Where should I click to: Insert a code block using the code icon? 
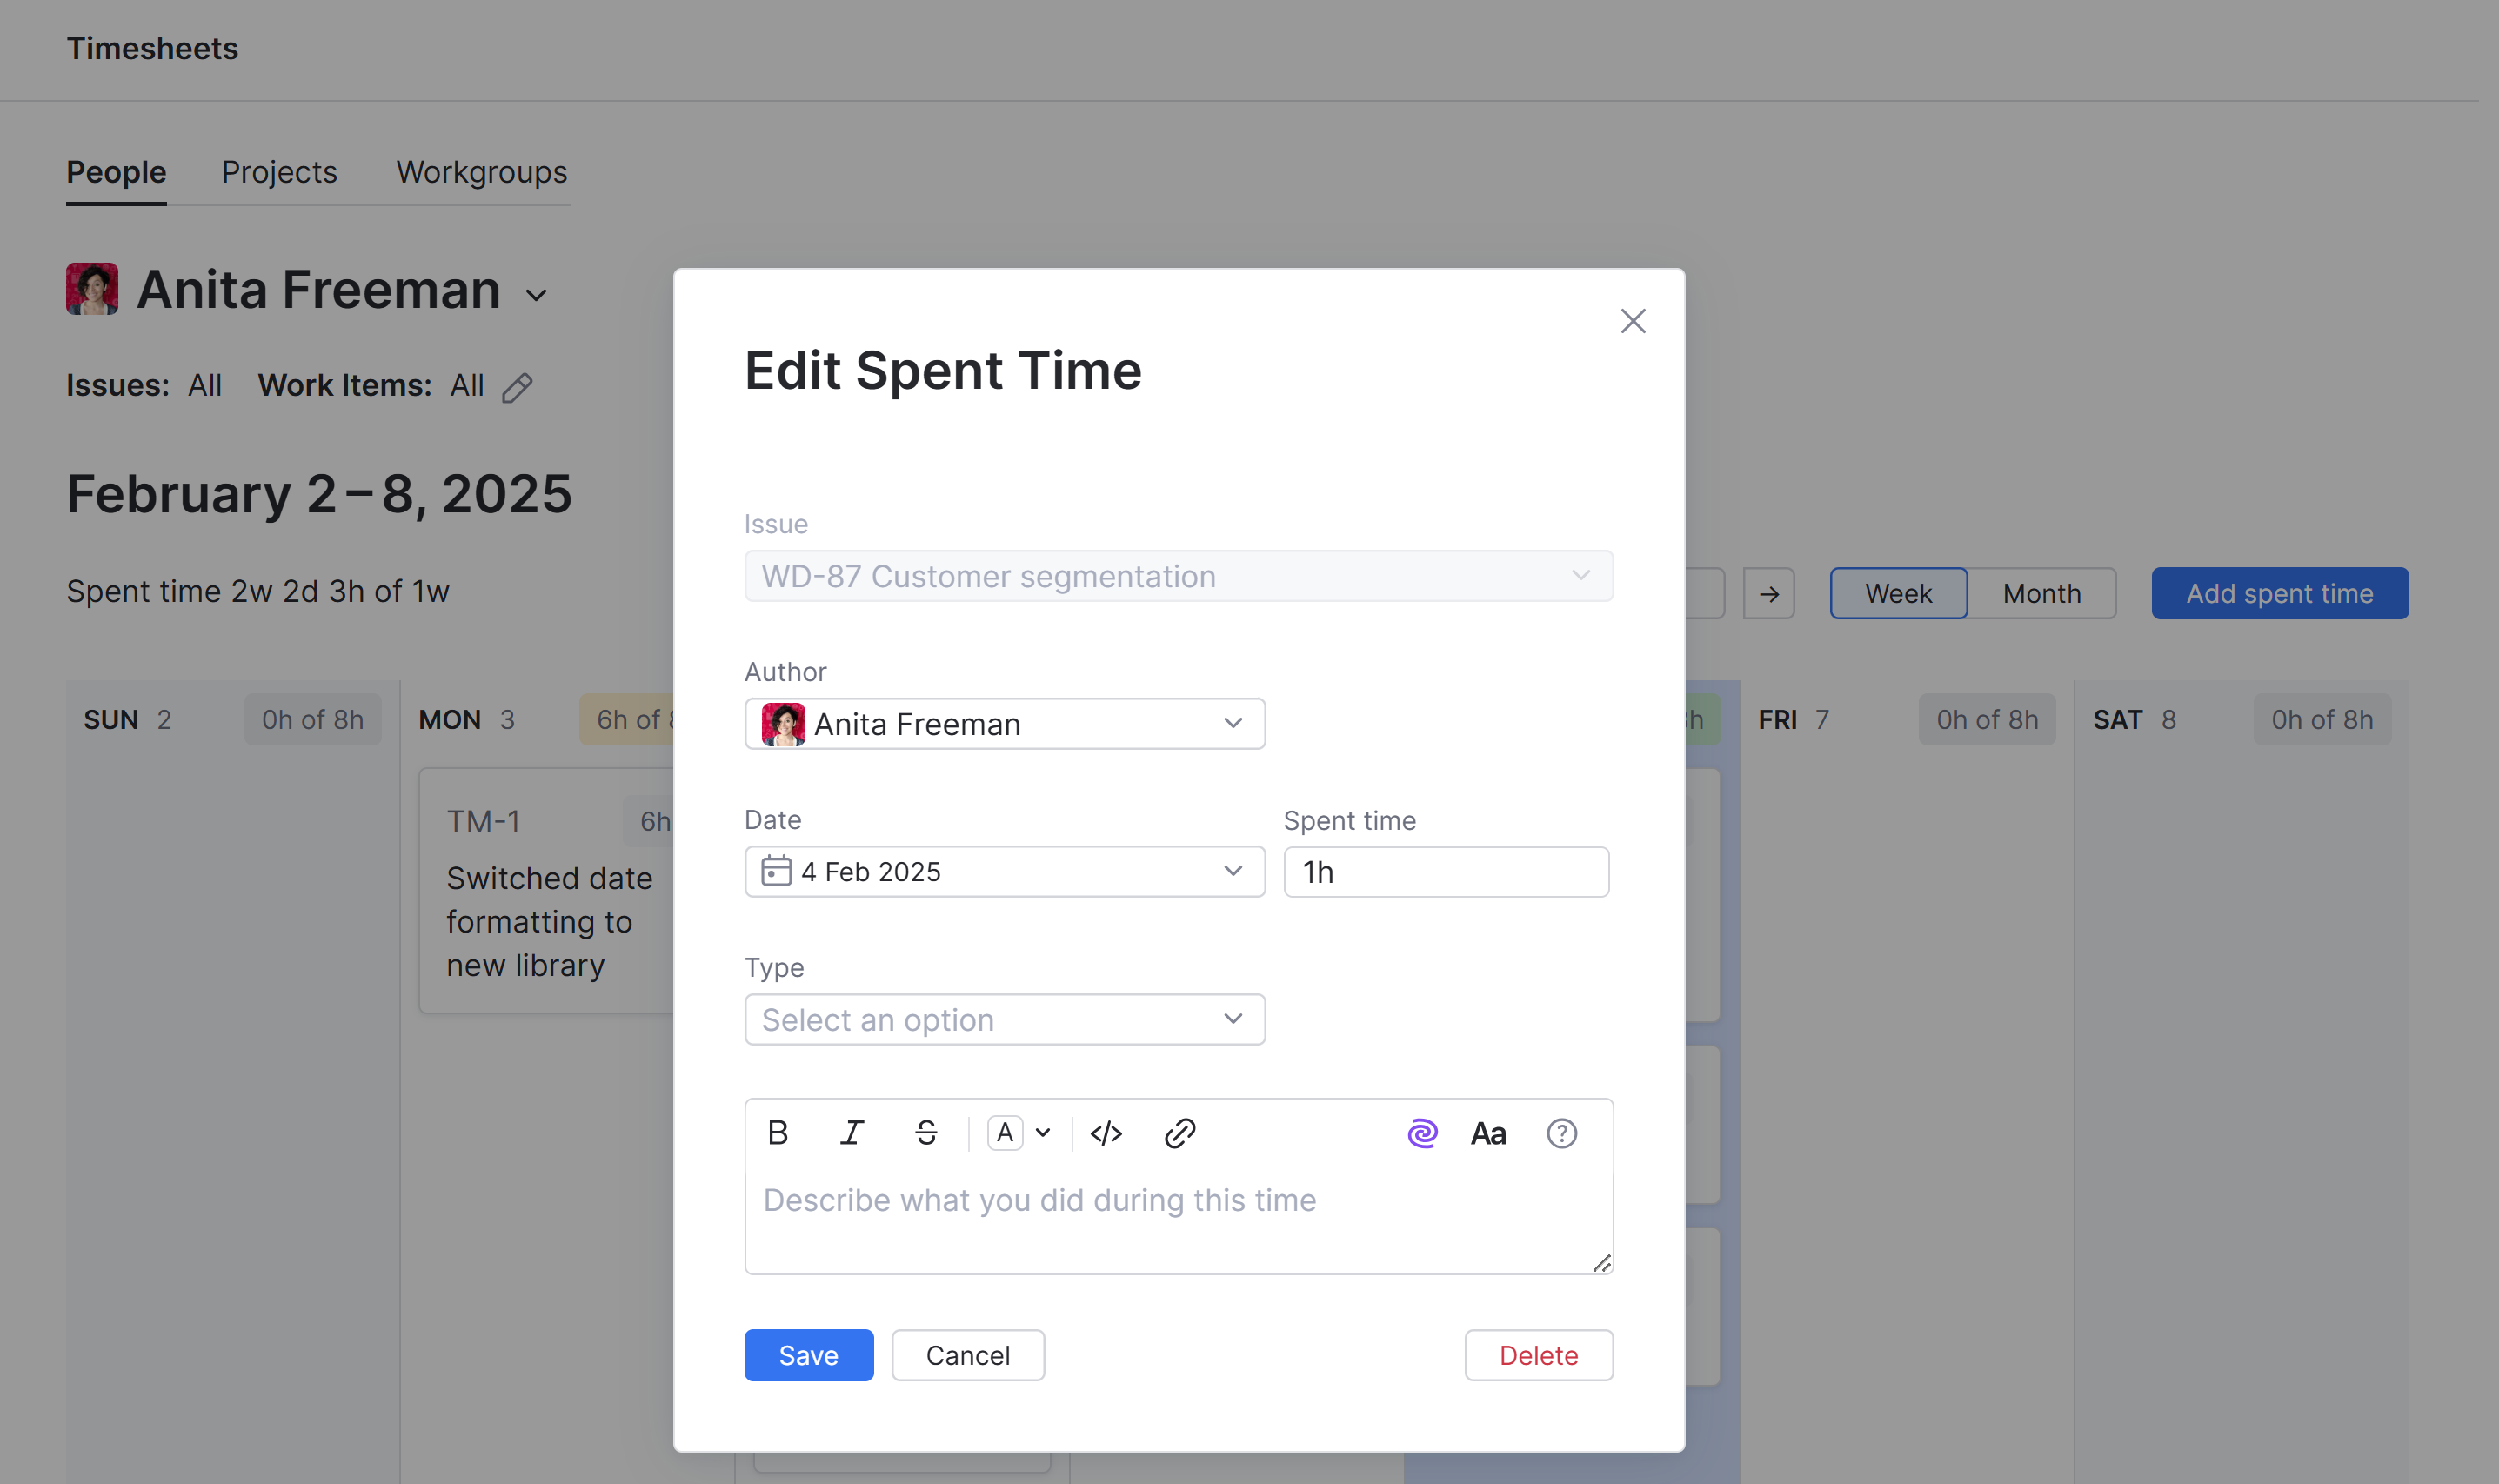1106,1133
